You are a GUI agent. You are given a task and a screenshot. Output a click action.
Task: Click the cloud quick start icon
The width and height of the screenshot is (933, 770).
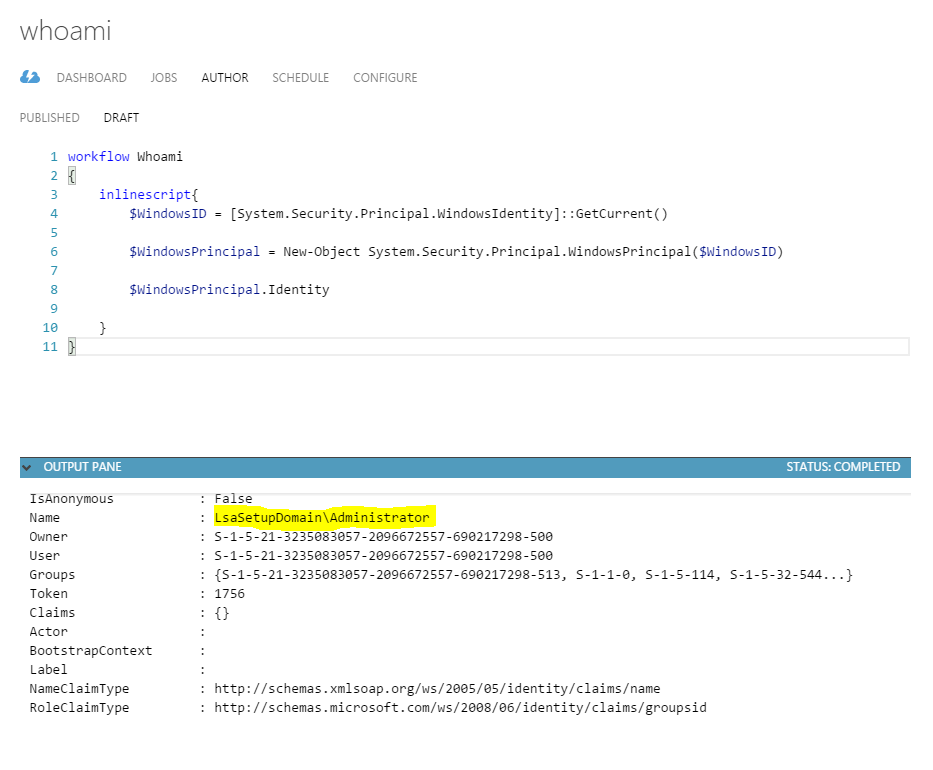coord(30,77)
